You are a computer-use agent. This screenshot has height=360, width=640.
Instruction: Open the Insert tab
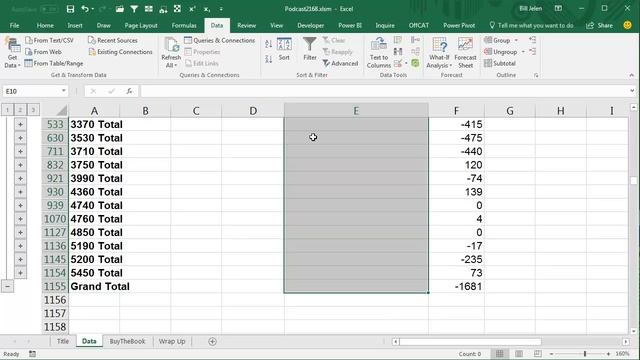75,25
